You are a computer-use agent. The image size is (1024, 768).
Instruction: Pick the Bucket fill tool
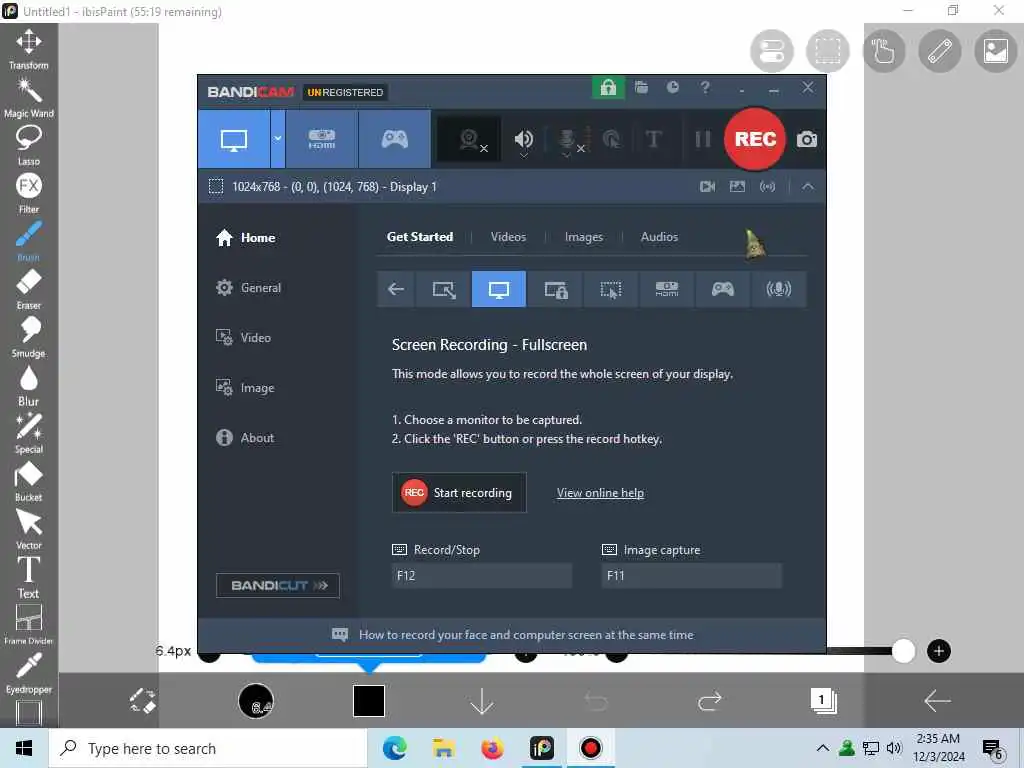[29, 482]
